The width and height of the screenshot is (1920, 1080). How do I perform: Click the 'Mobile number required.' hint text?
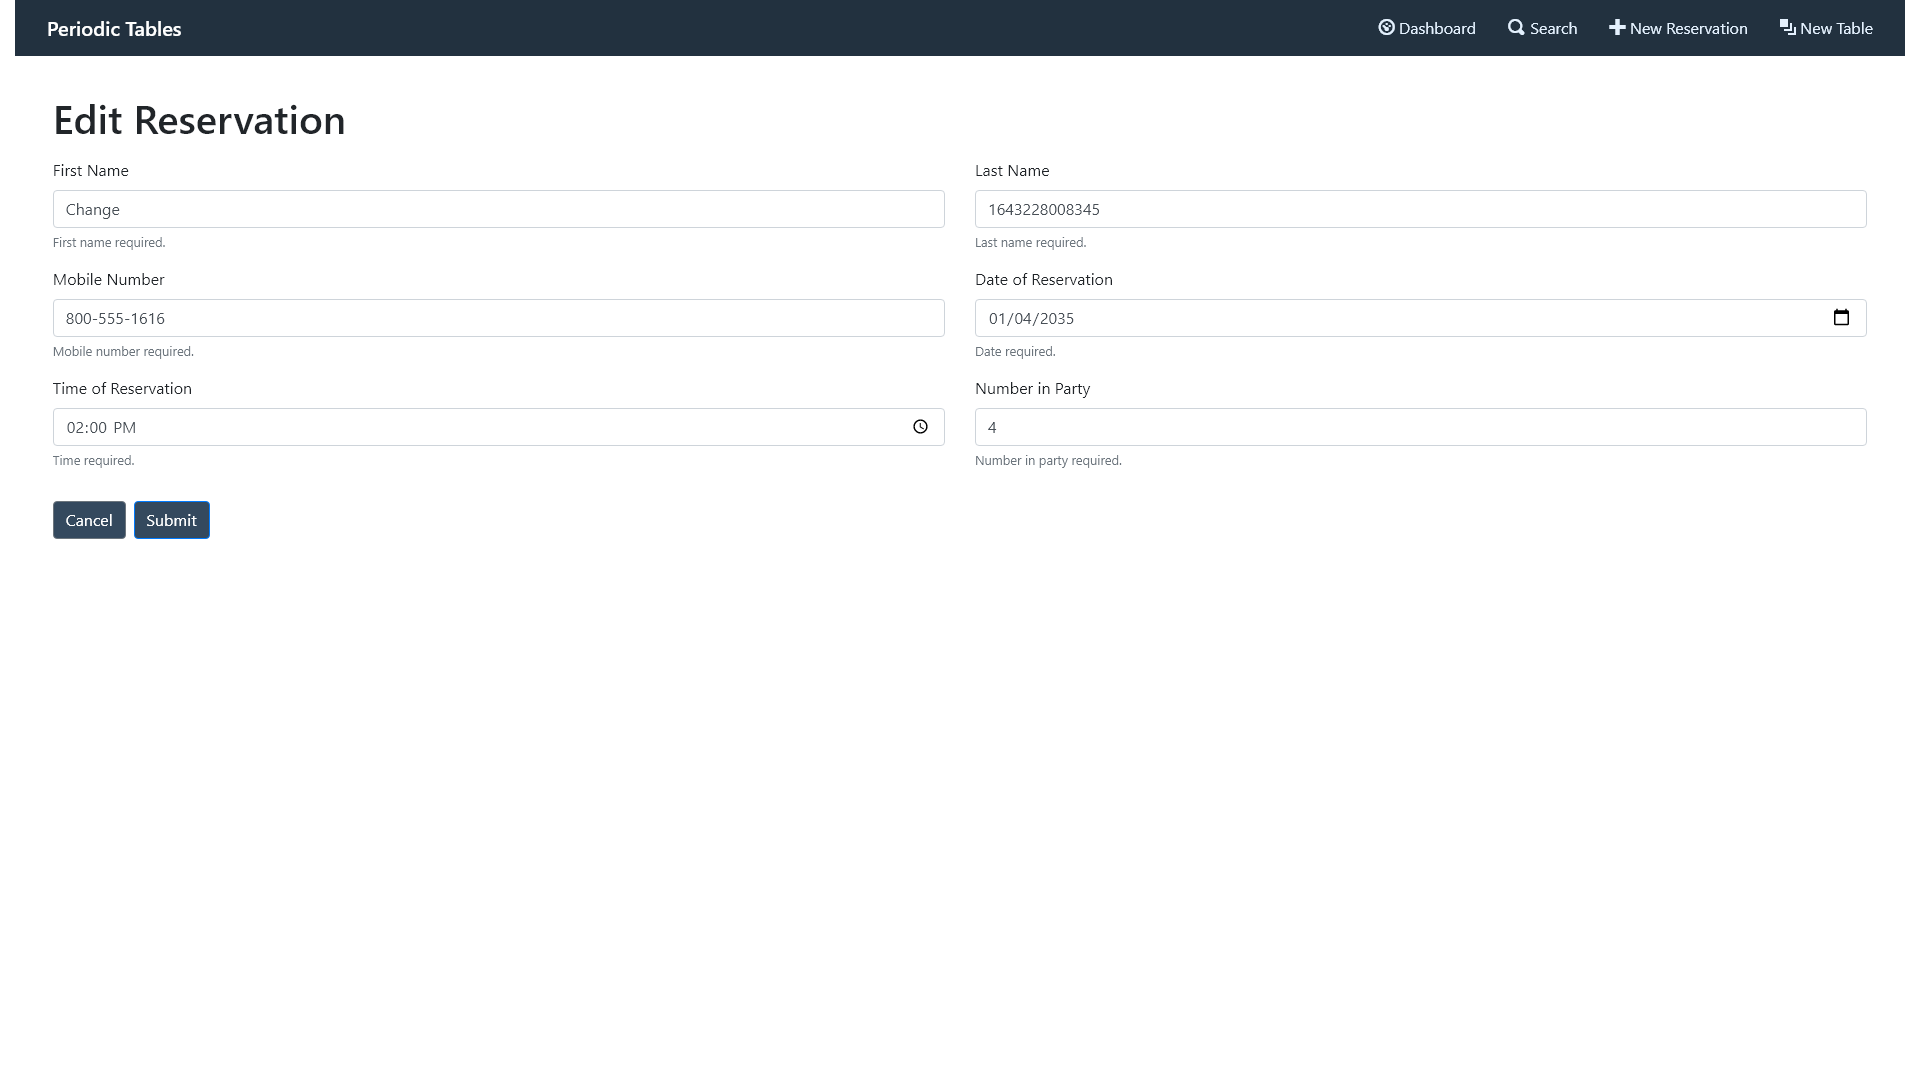tap(123, 352)
